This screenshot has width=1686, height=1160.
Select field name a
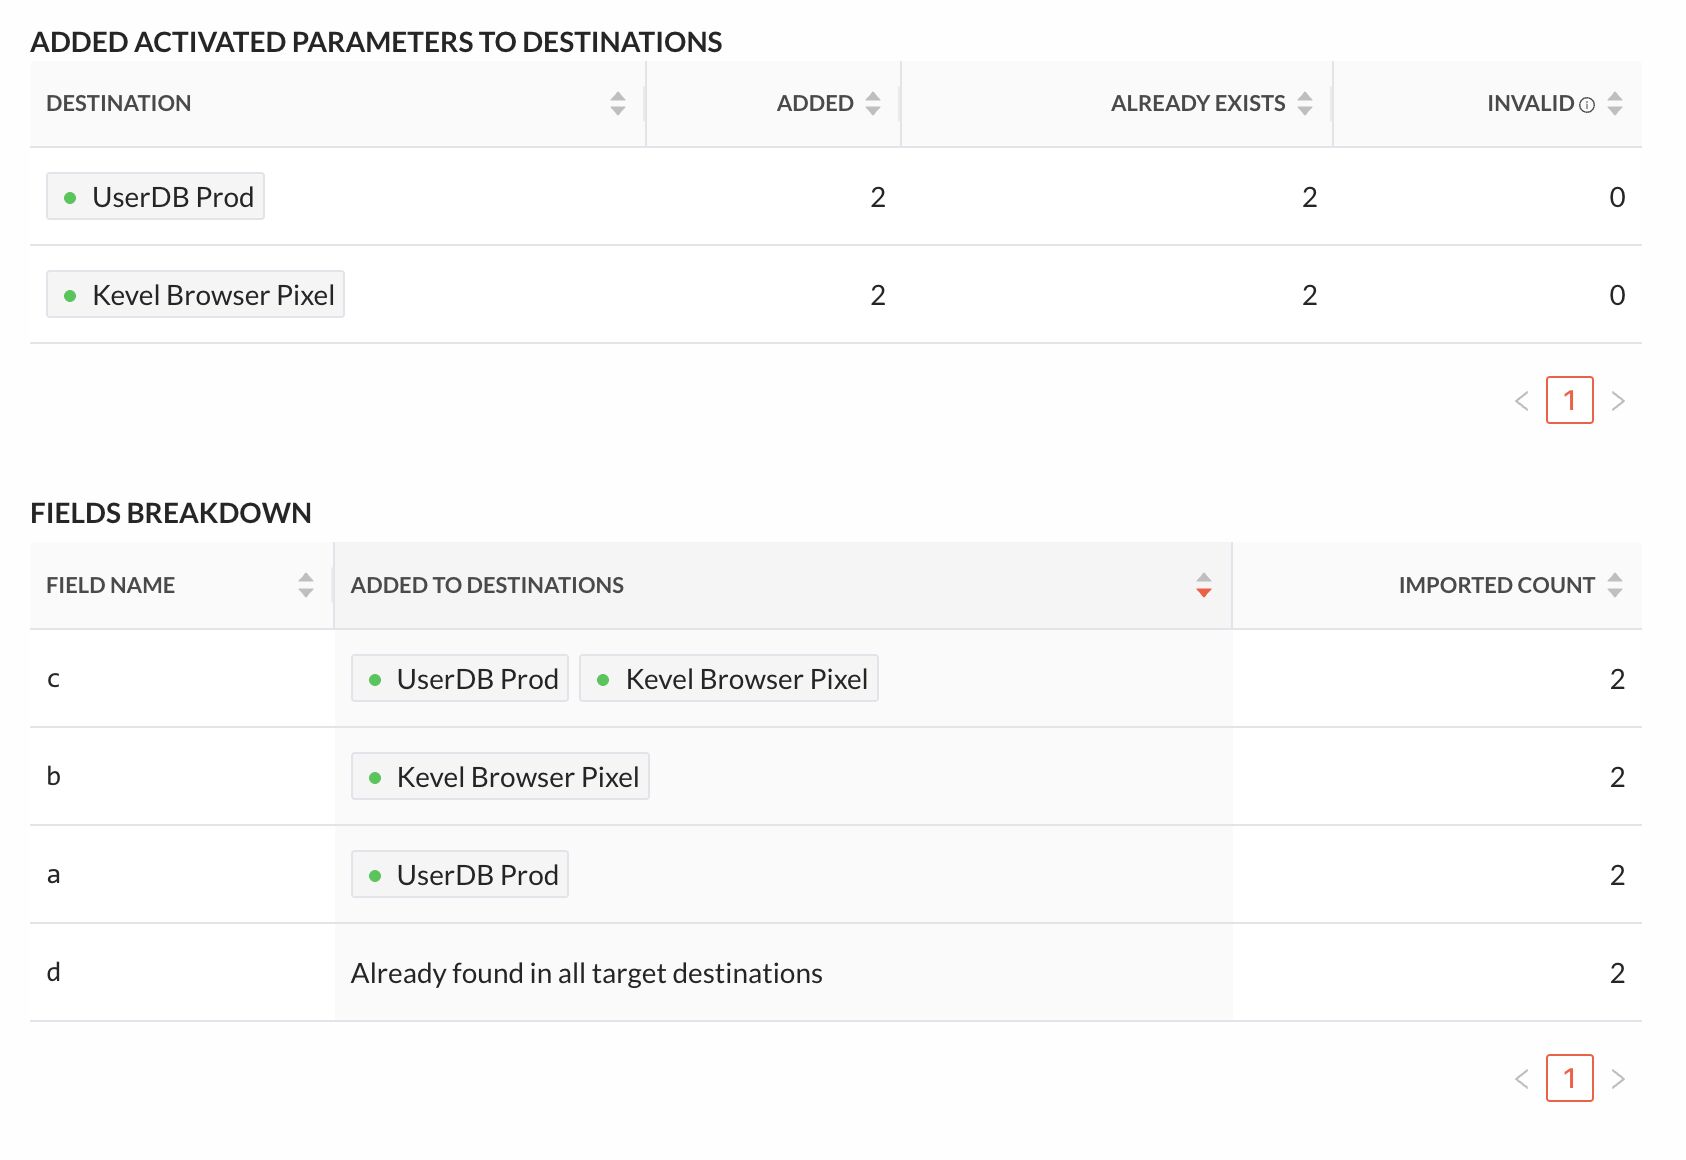pyautogui.click(x=54, y=875)
